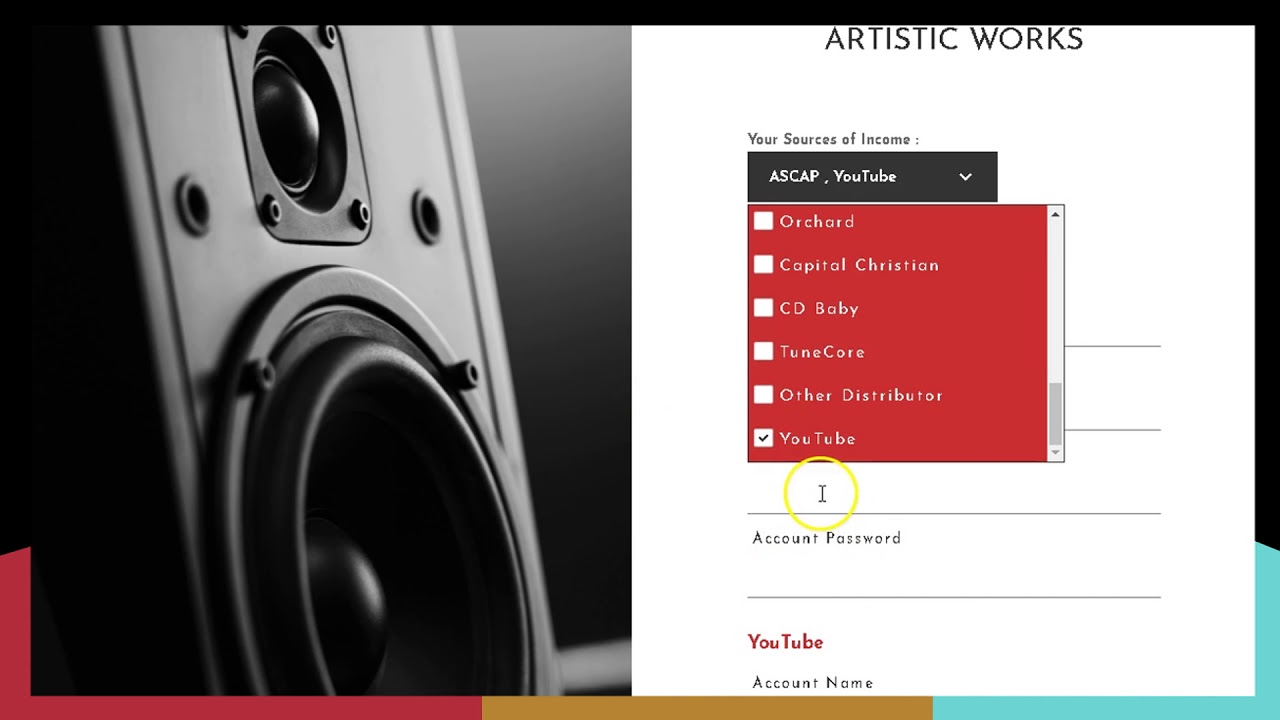The image size is (1280, 720).
Task: Select the Other Distributor checkbox
Action: coord(763,395)
